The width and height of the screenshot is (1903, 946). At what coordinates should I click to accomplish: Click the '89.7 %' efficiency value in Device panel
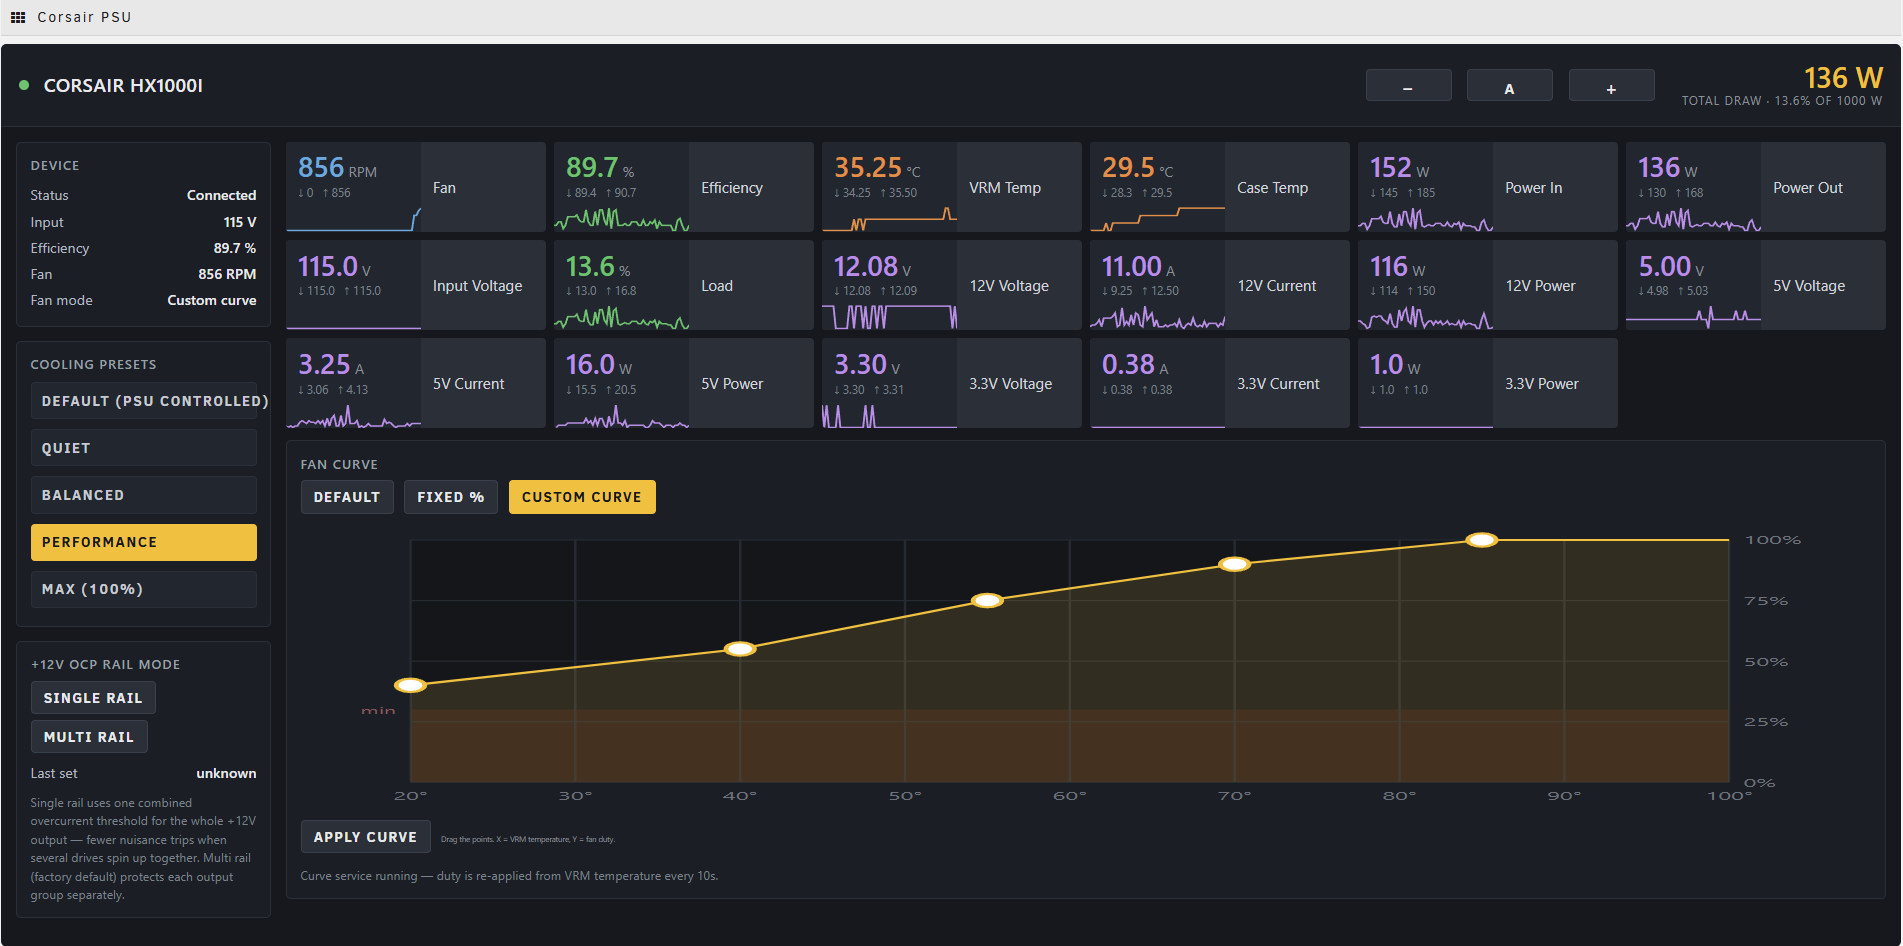[x=235, y=248]
